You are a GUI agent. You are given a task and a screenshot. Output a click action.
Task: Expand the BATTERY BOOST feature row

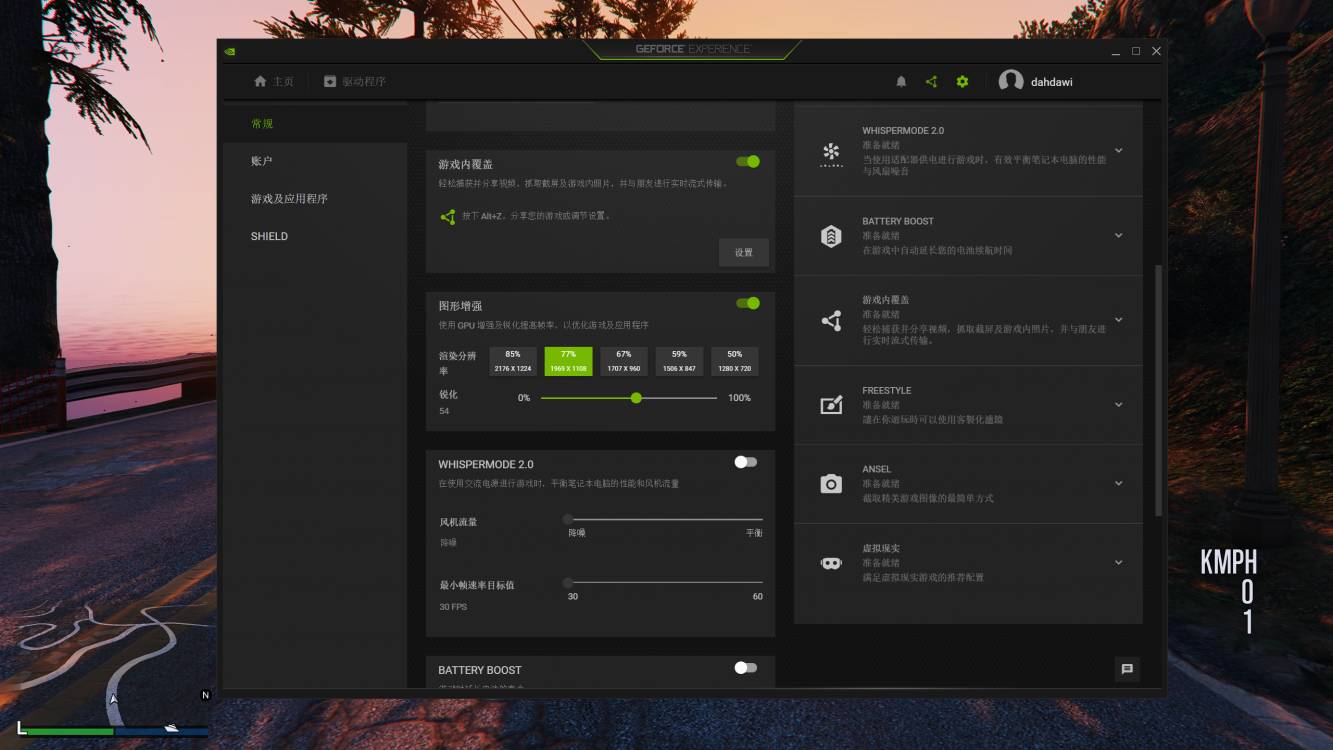coord(1118,236)
